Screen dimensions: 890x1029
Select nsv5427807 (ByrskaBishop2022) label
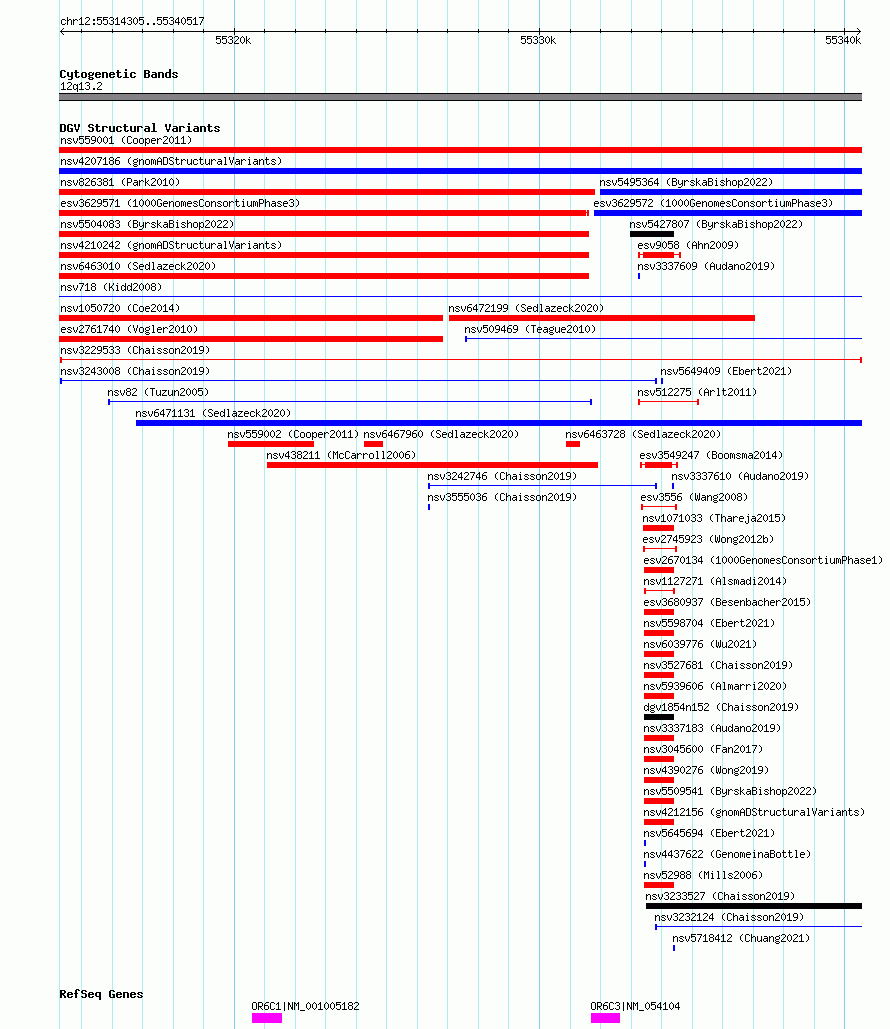click(x=716, y=224)
